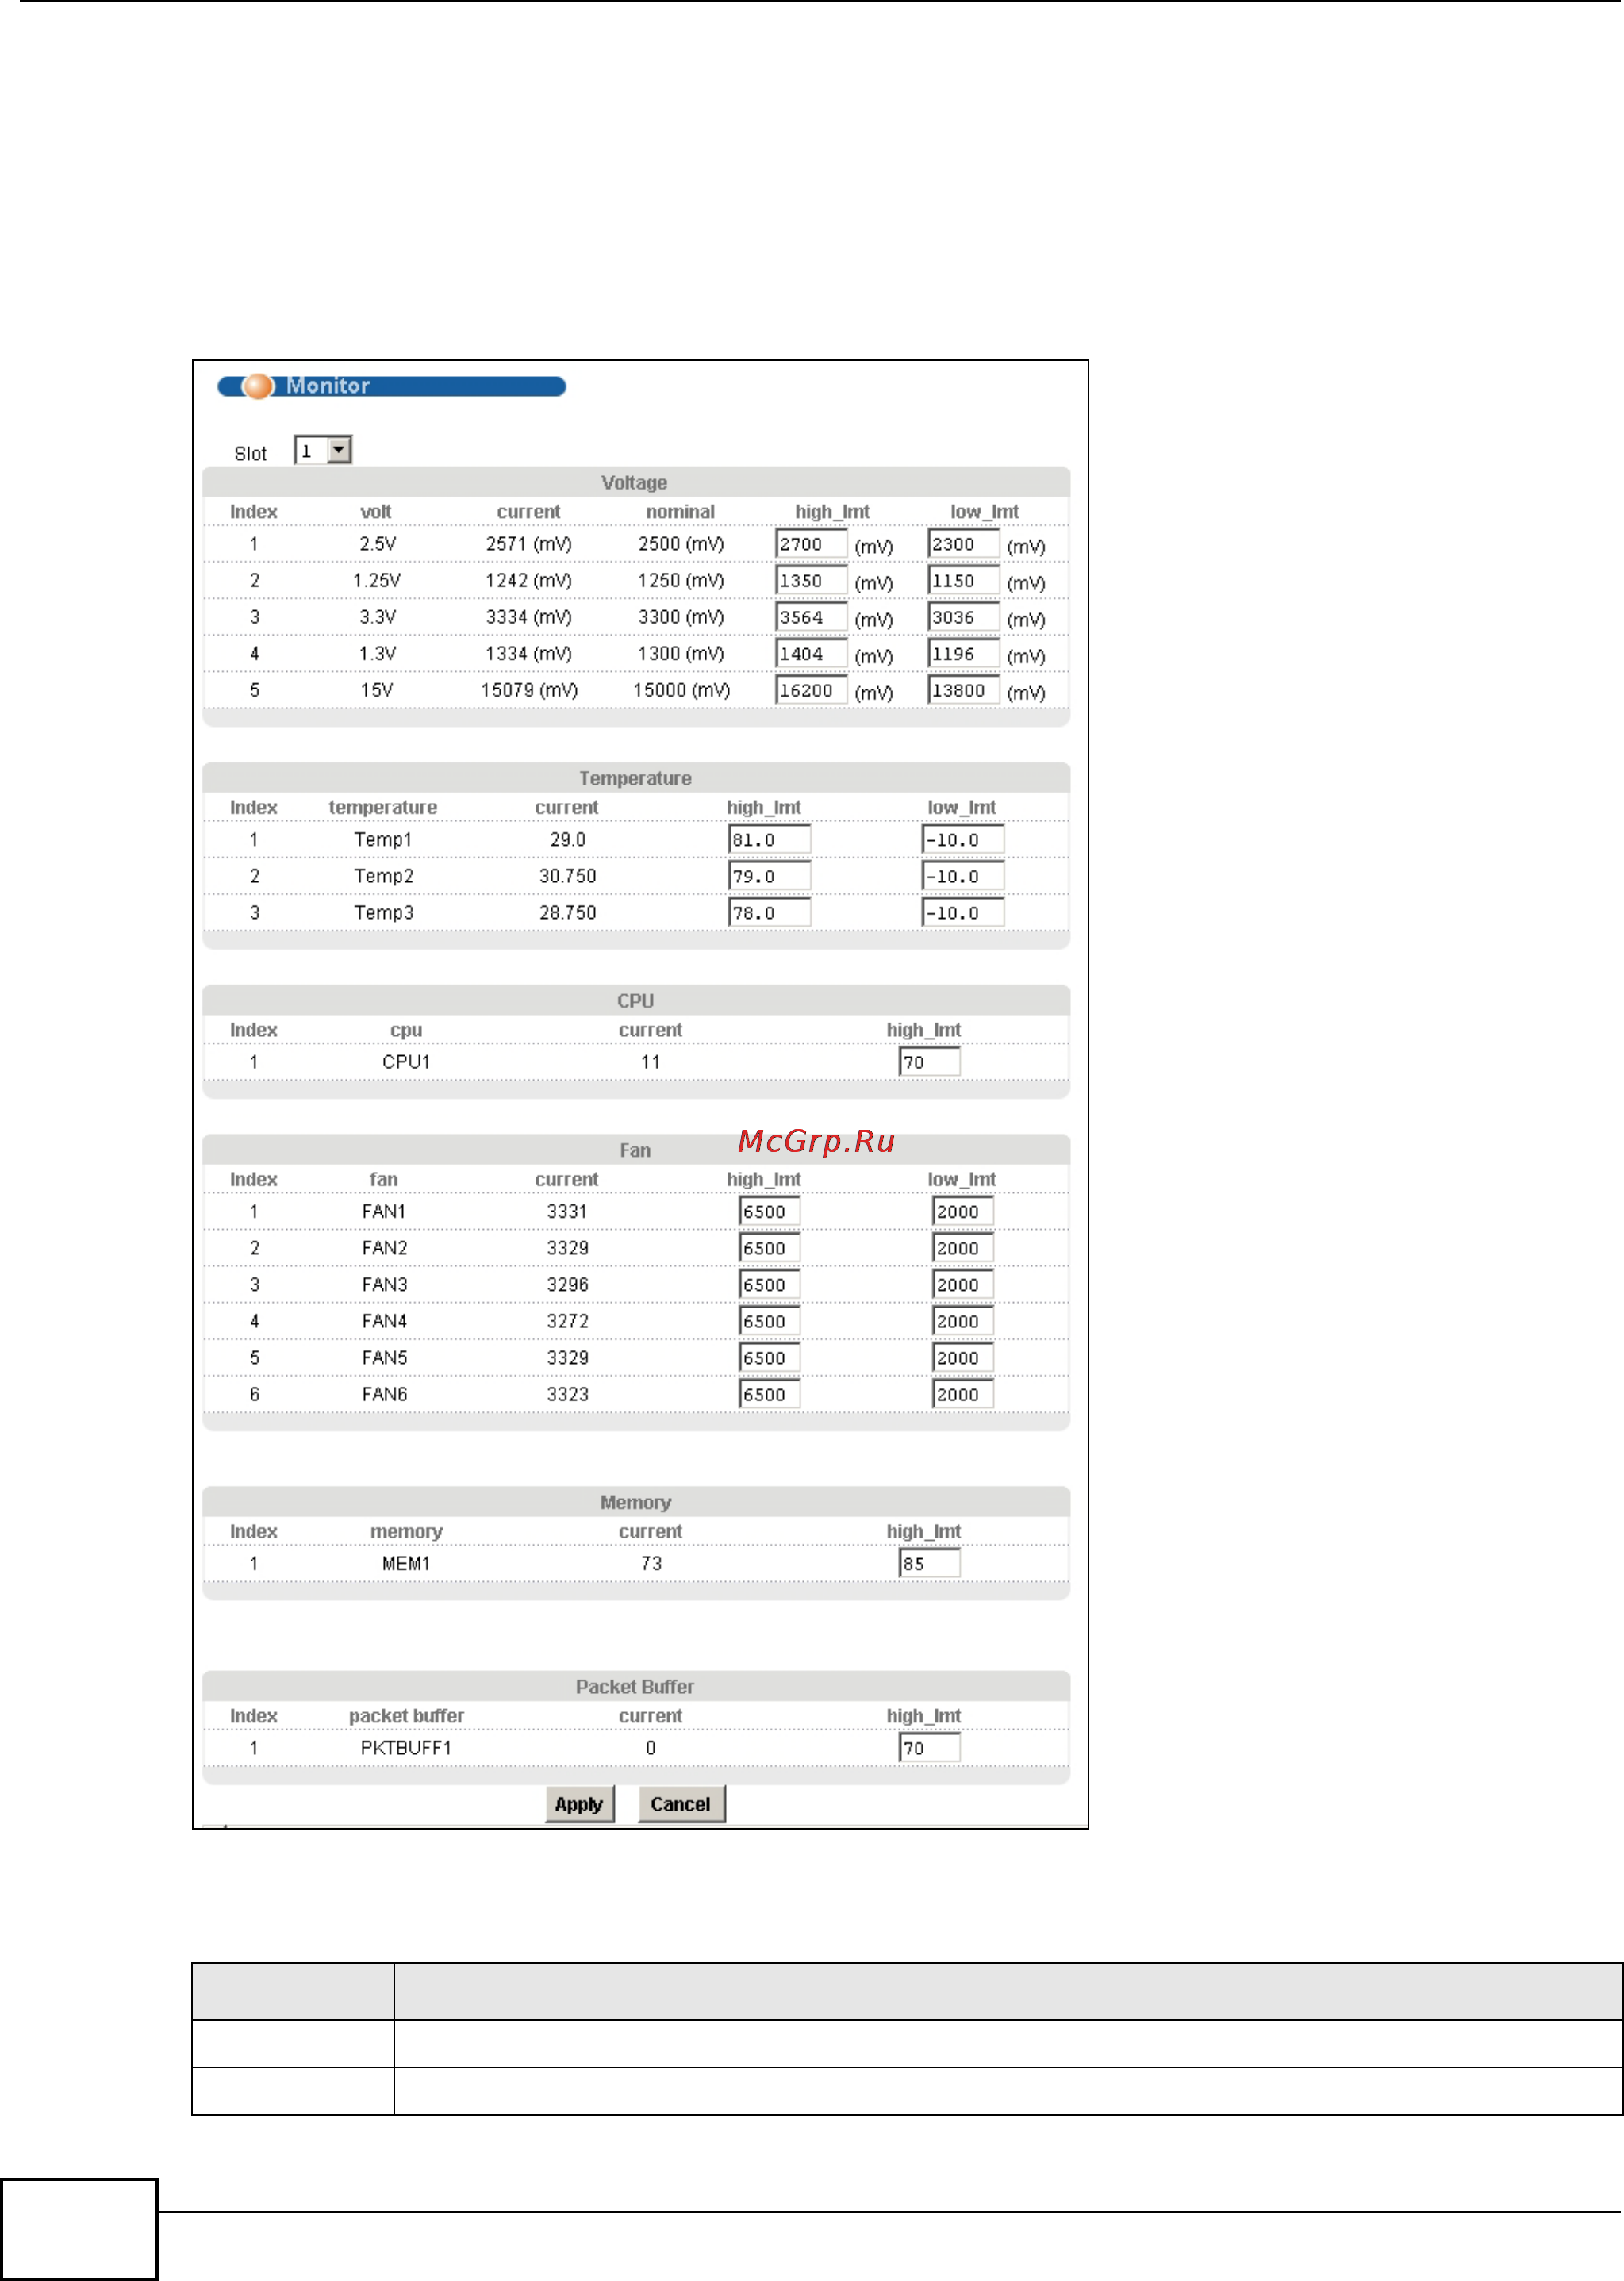Click the 2.5V high limit field
1624x2281 pixels.
[x=811, y=544]
